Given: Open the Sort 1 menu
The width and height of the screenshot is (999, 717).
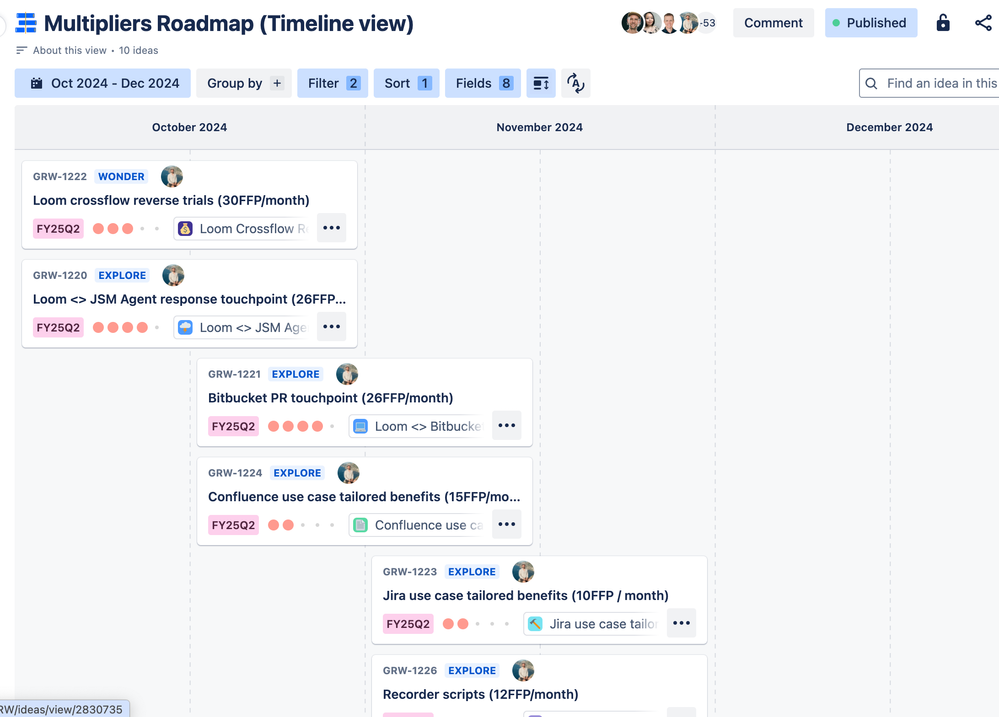Looking at the screenshot, I should coord(407,83).
